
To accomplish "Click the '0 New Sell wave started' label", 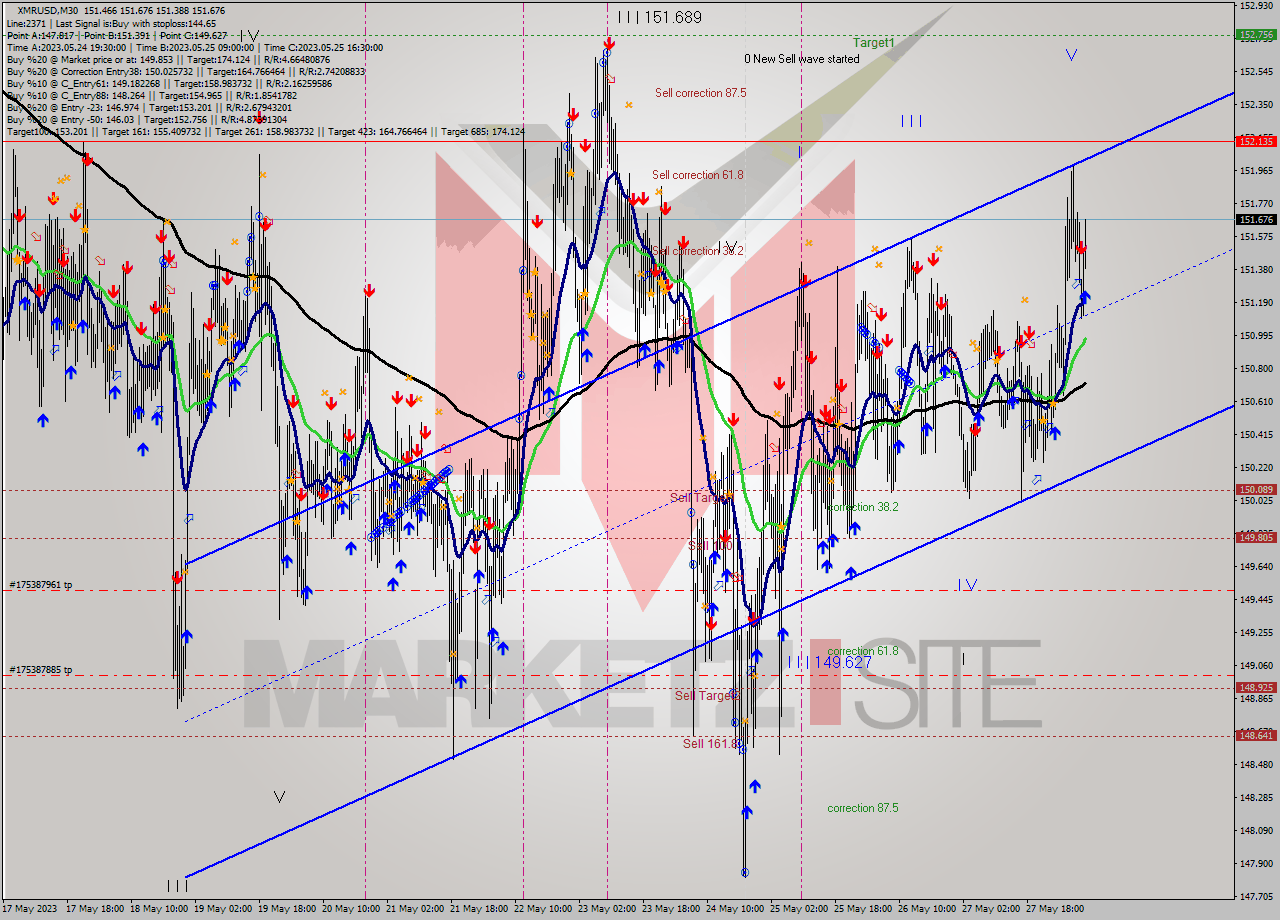I will (801, 59).
